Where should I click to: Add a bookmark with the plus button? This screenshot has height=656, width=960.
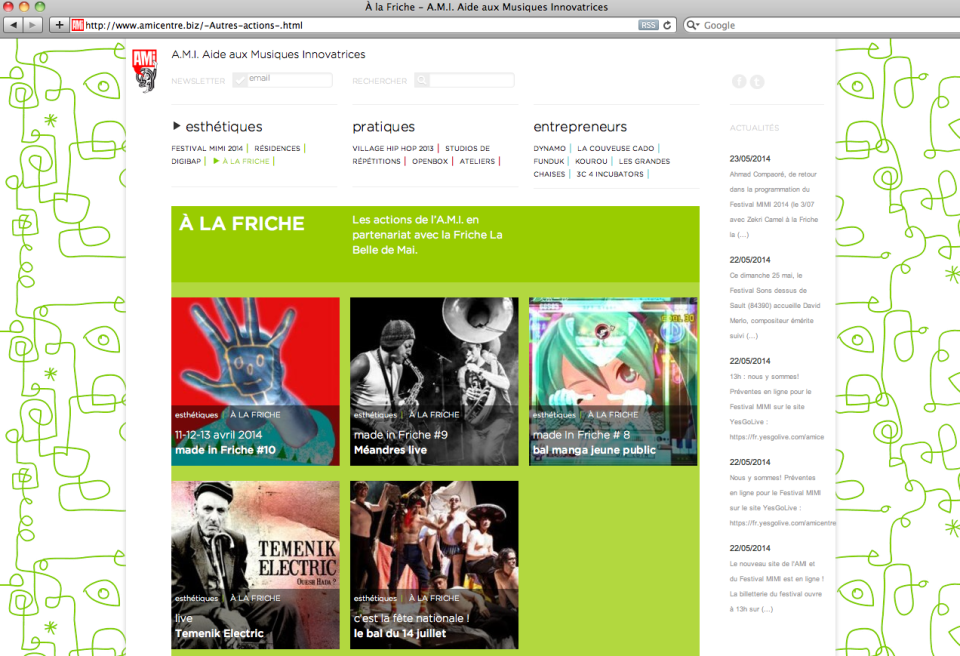pos(59,25)
